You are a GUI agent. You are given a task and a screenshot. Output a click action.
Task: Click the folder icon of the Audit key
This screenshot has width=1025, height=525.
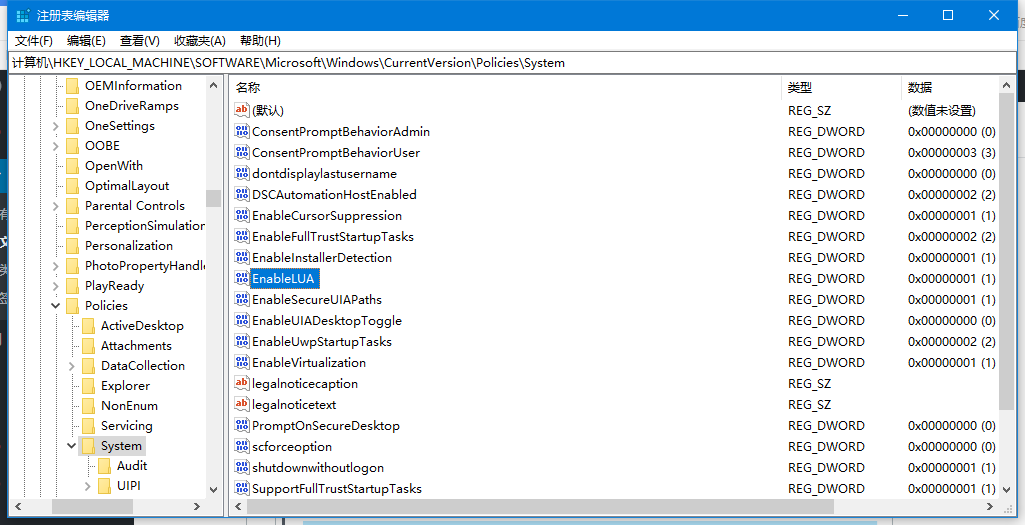[x=105, y=466]
